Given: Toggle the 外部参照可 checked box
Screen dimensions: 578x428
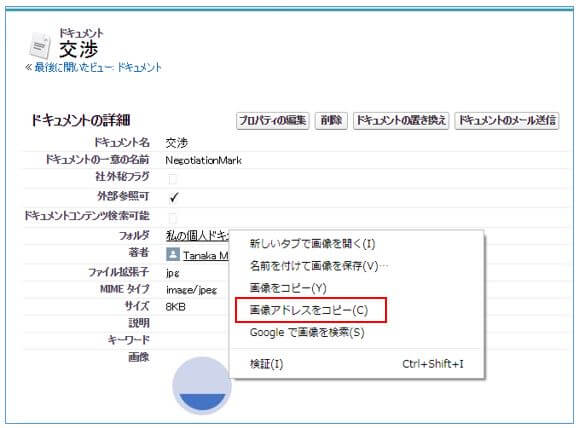Looking at the screenshot, I should pyautogui.click(x=174, y=198).
